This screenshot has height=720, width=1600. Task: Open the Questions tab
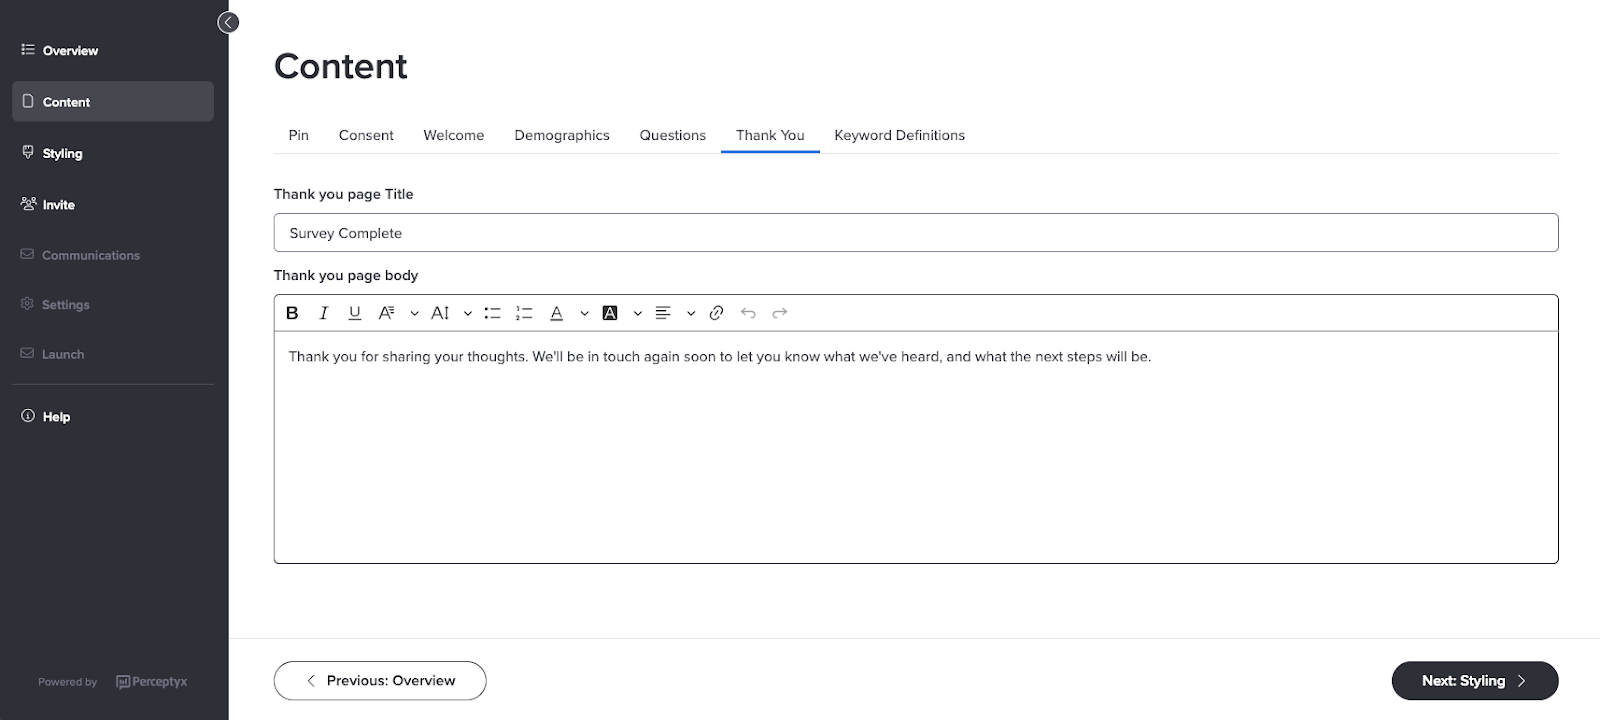pyautogui.click(x=673, y=135)
